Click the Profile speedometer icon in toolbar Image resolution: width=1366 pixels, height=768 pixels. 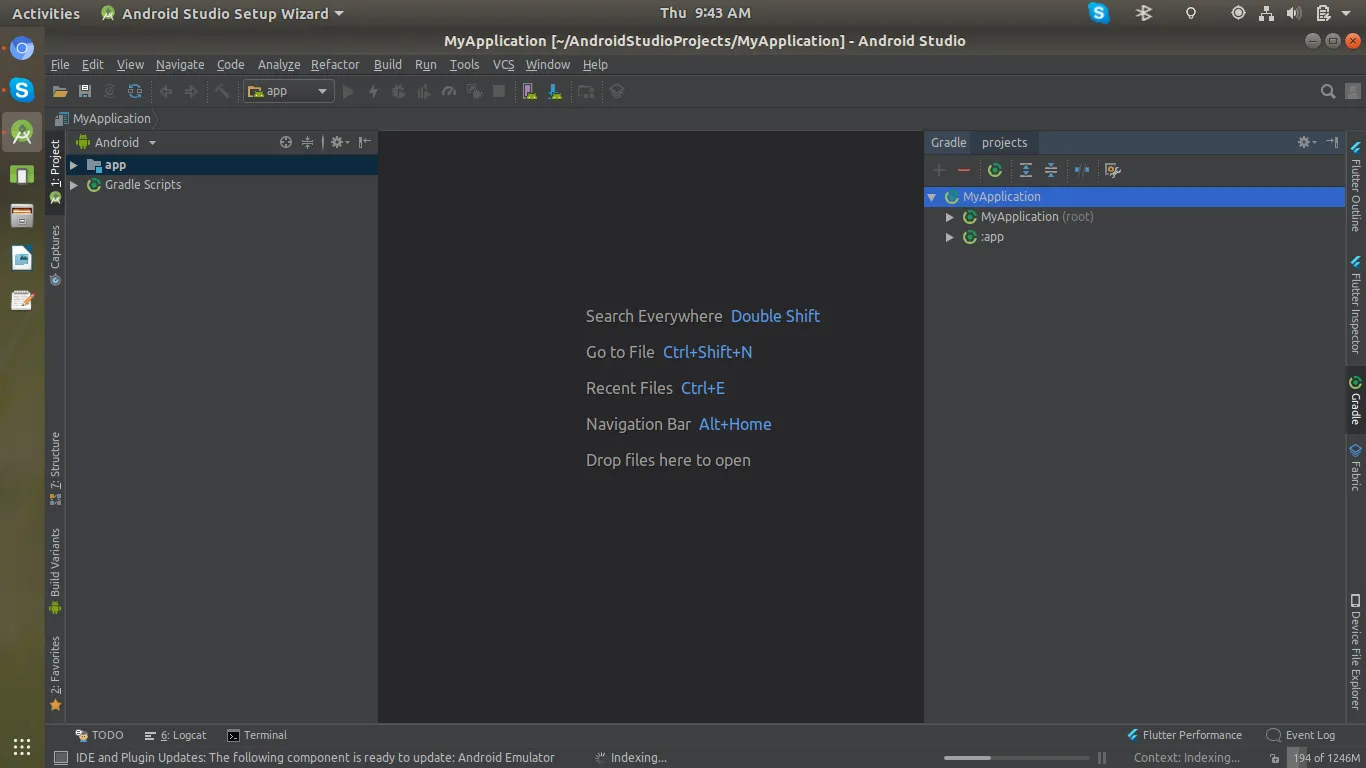click(449, 91)
